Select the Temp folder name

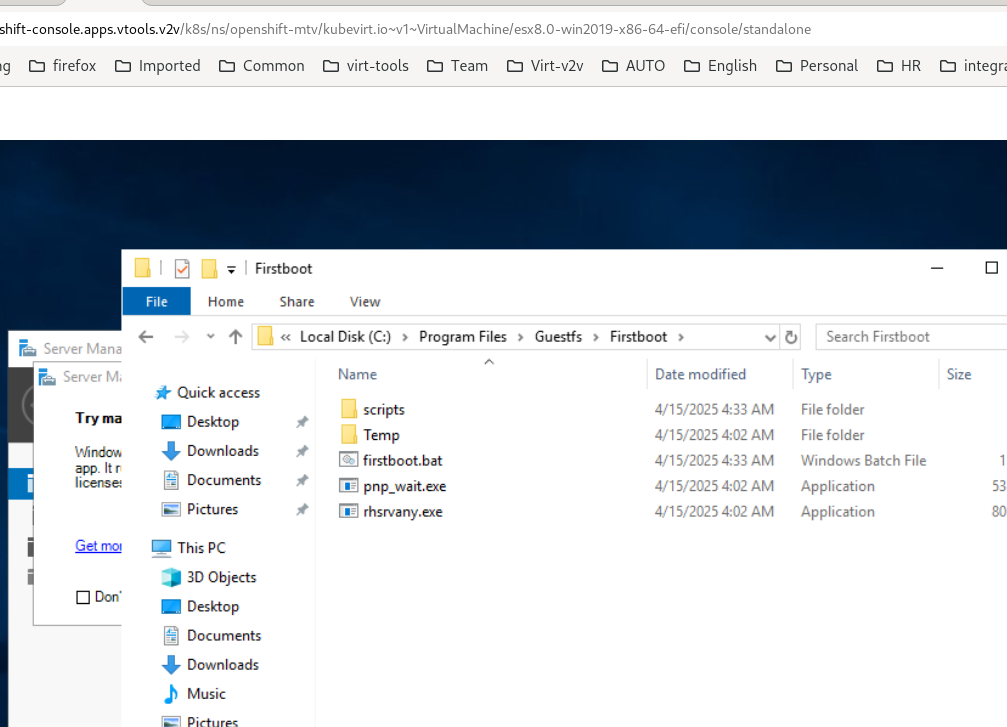(381, 435)
